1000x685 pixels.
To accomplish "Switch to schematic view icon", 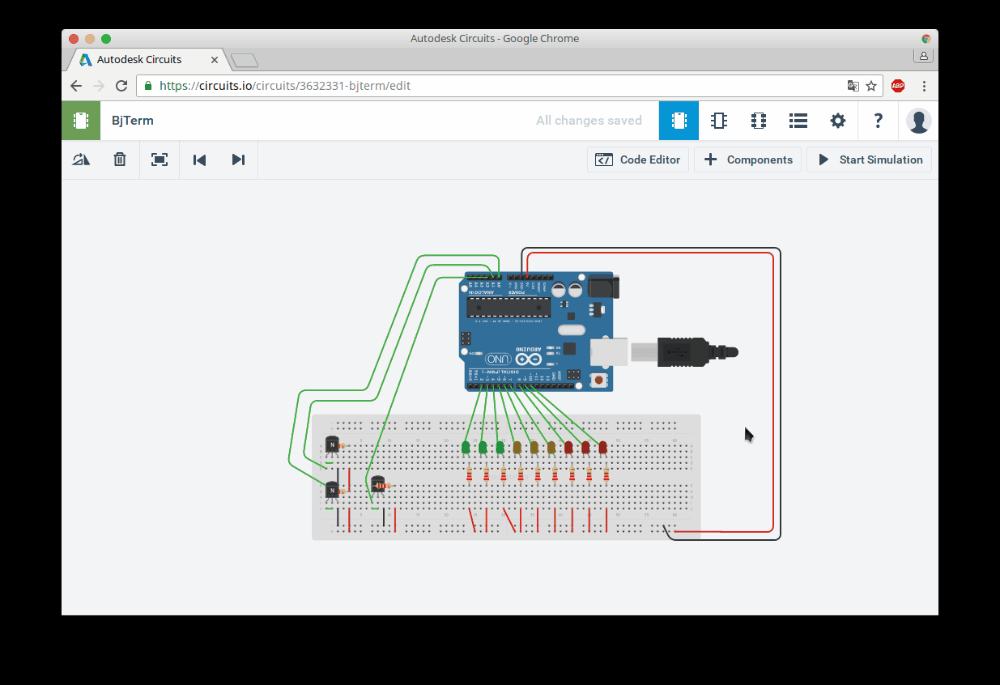I will tap(719, 121).
